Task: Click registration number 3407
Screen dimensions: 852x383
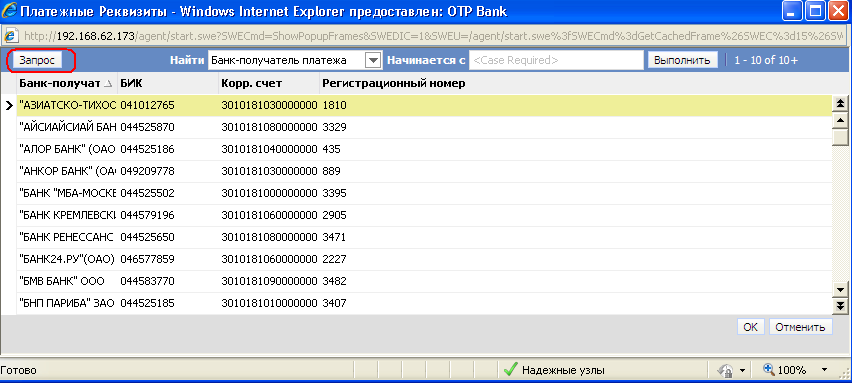Action: point(334,303)
